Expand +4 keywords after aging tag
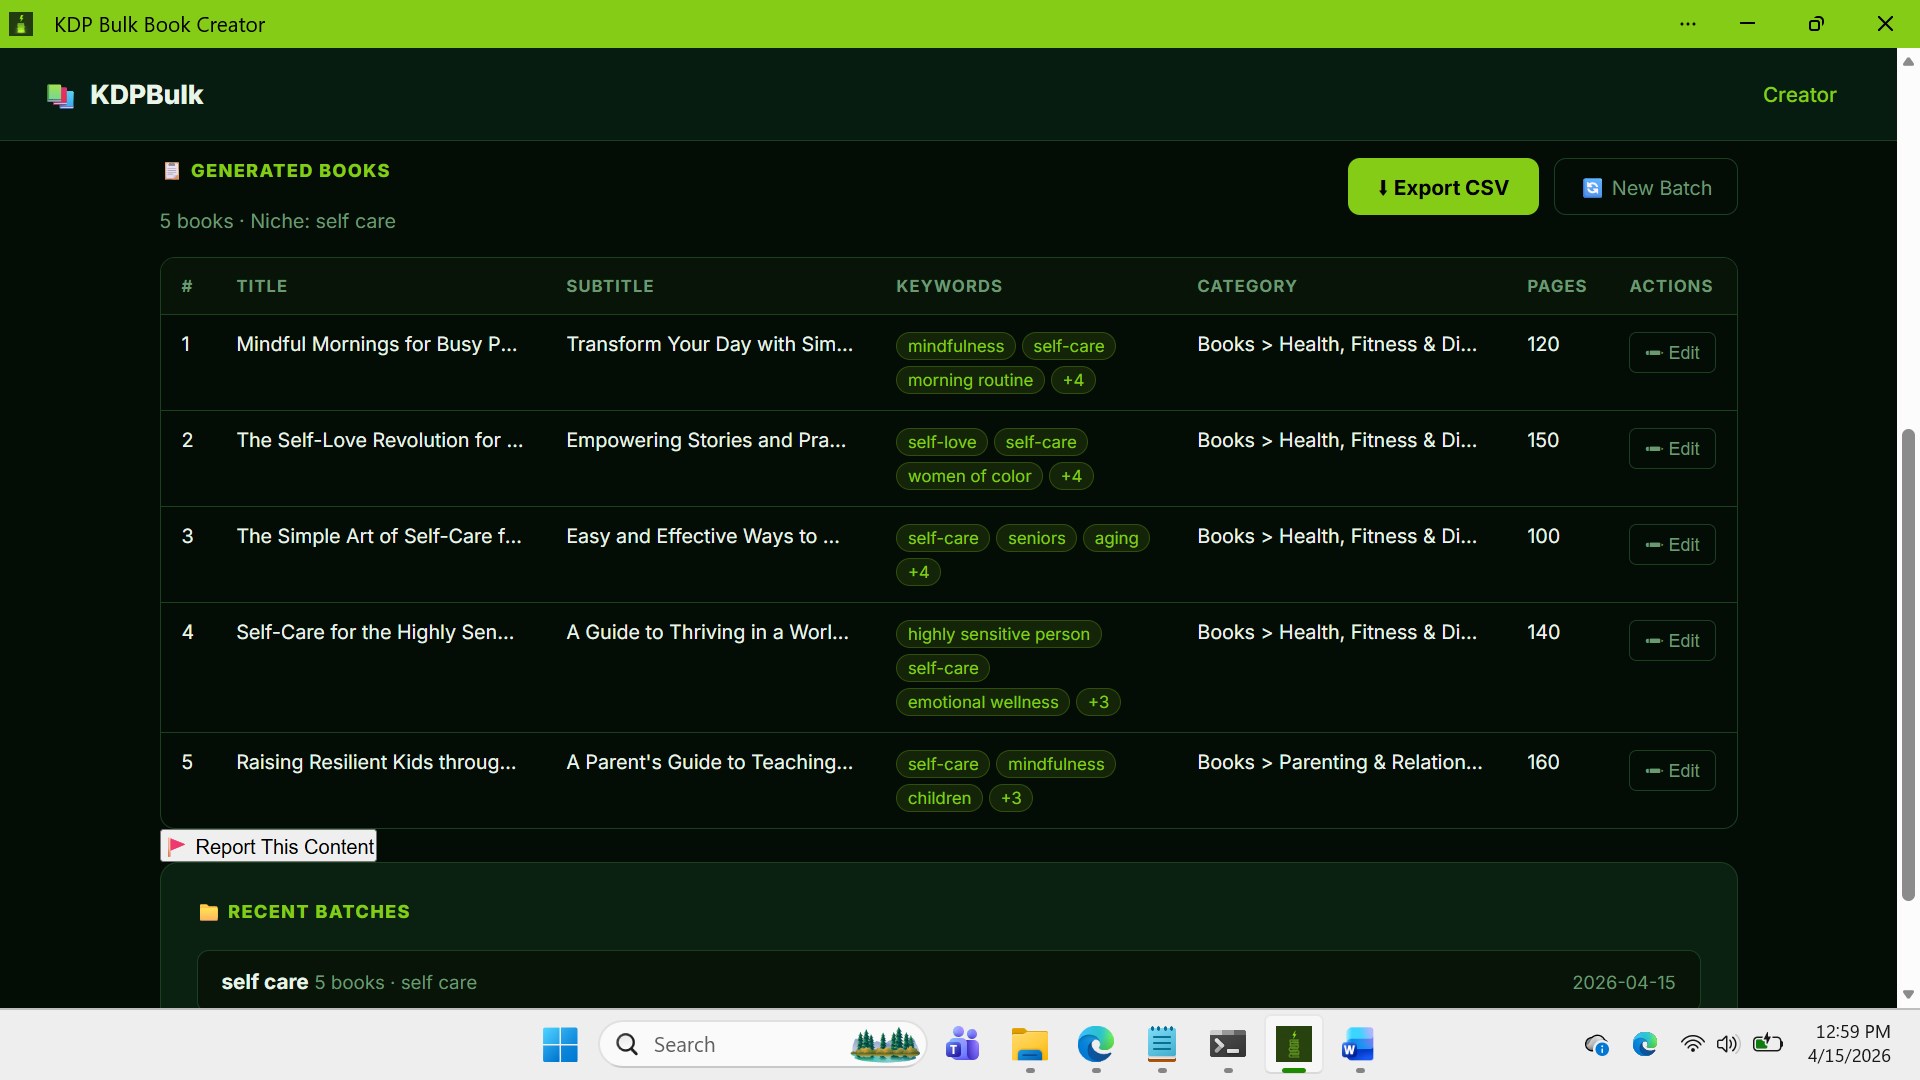The image size is (1920, 1080). [x=918, y=572]
